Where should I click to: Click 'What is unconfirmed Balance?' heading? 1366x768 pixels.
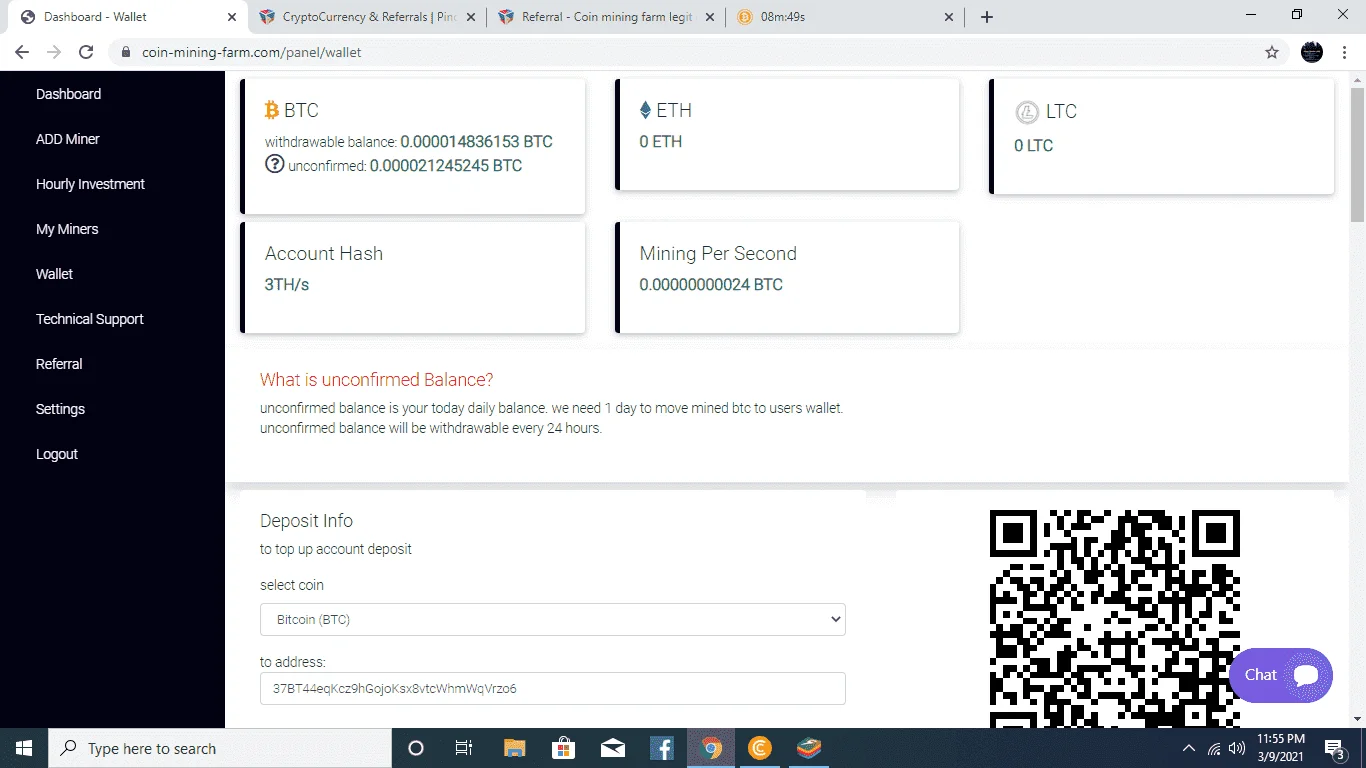click(377, 380)
